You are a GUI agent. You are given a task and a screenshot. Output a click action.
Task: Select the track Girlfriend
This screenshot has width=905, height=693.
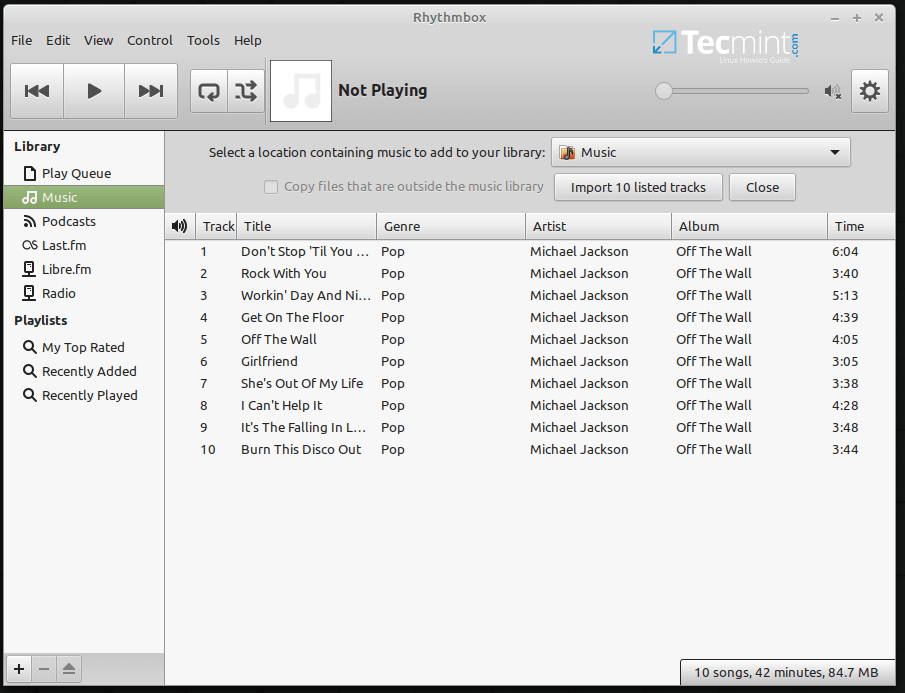[x=530, y=361]
